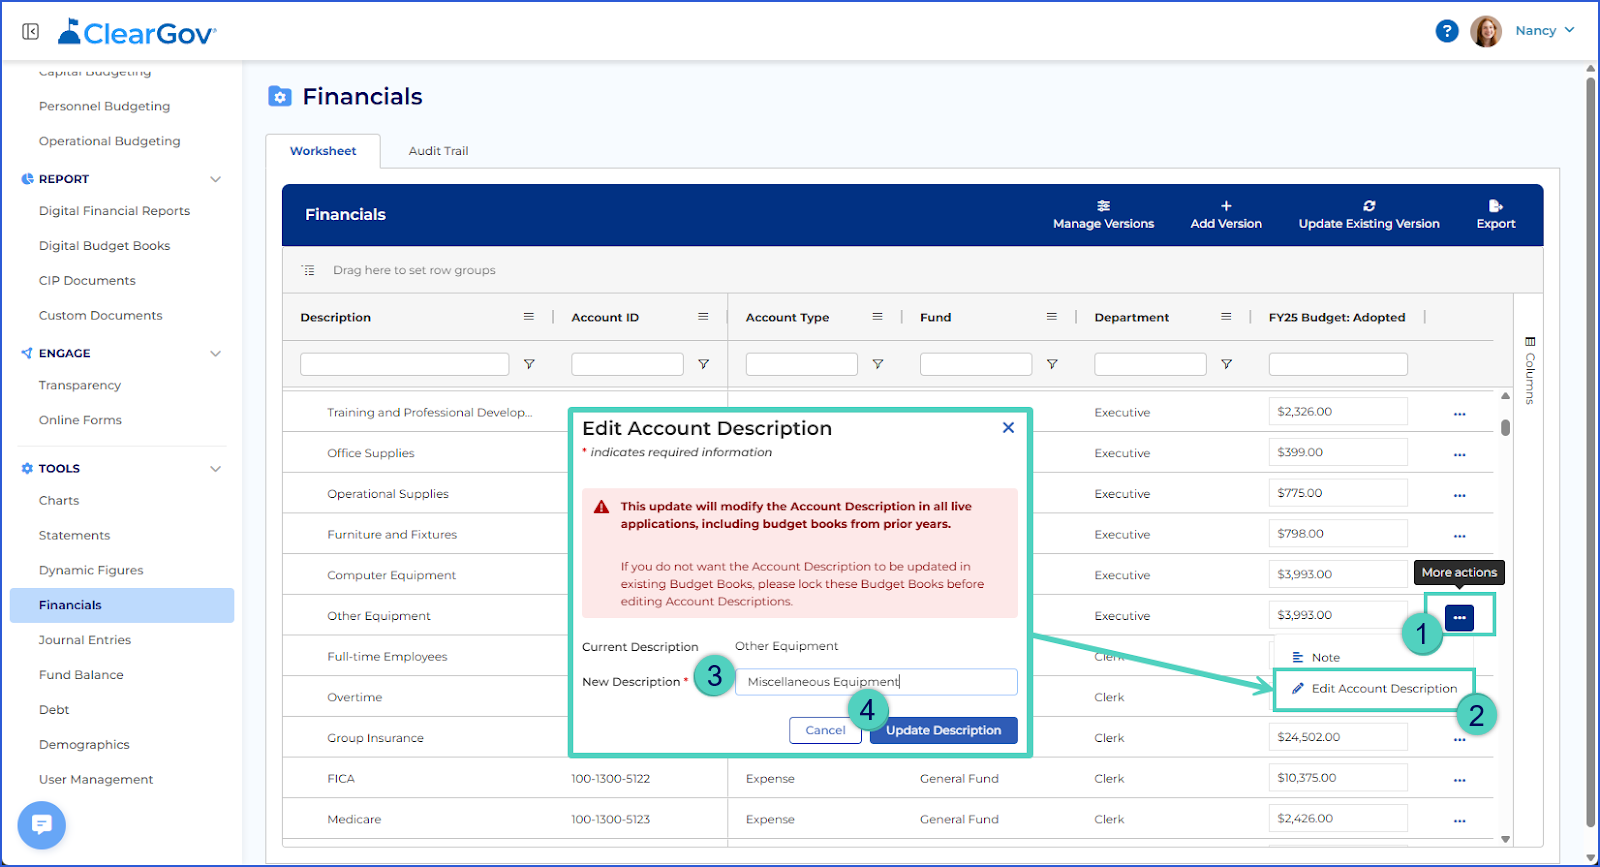The image size is (1600, 867).
Task: Switch to the Worksheet tab
Action: 323,151
